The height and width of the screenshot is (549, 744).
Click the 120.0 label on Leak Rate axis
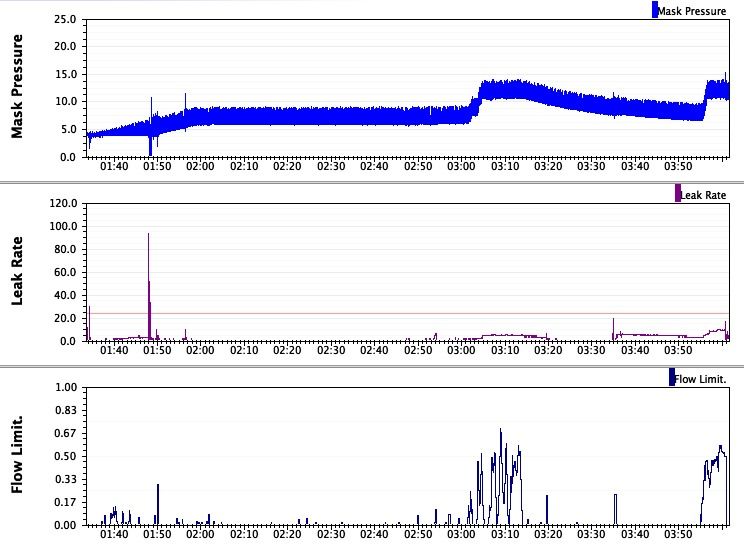click(62, 203)
